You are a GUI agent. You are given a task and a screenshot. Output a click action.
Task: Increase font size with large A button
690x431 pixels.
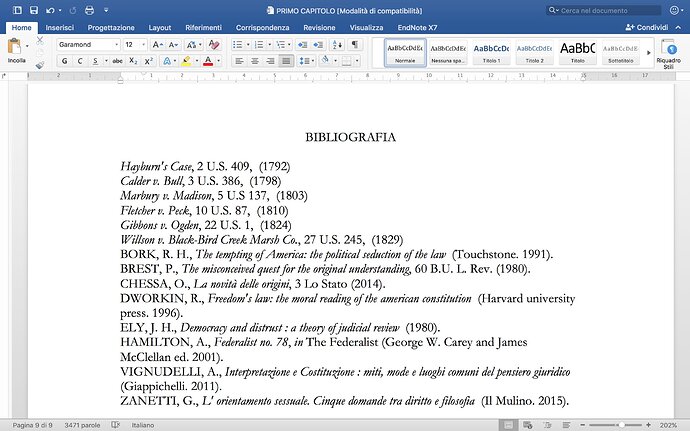click(x=158, y=44)
